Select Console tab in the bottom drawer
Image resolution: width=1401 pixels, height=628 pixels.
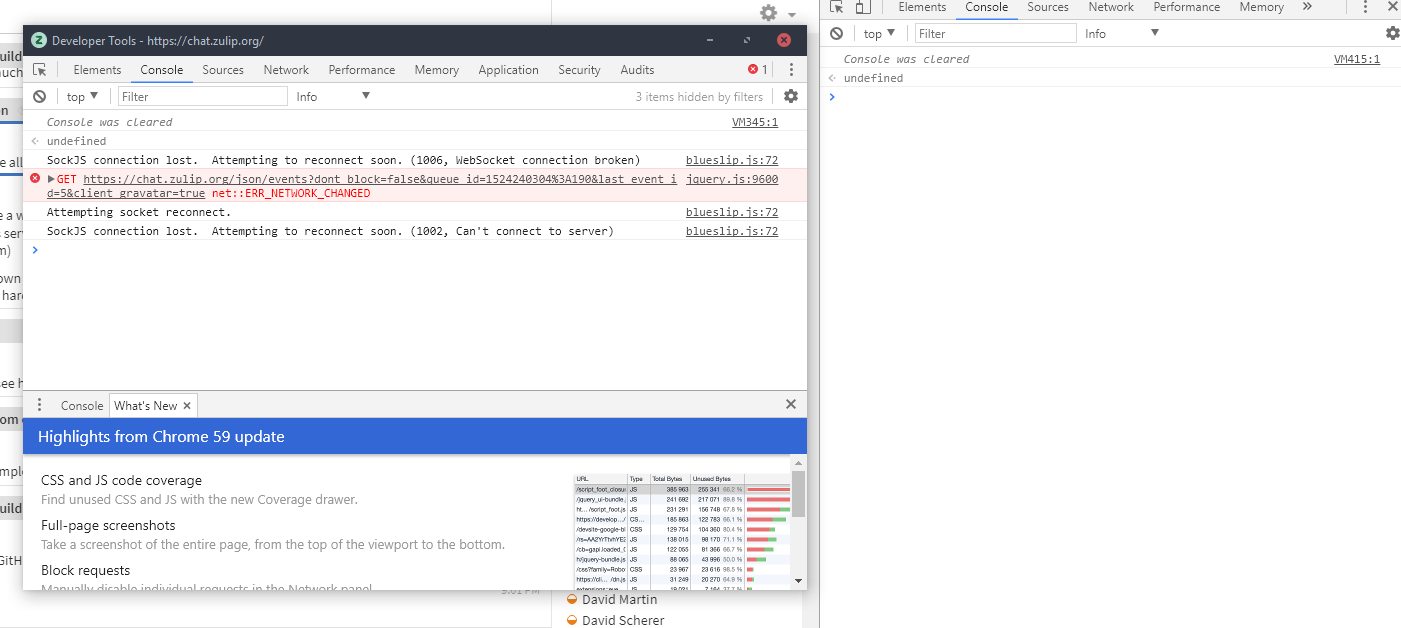click(x=82, y=405)
